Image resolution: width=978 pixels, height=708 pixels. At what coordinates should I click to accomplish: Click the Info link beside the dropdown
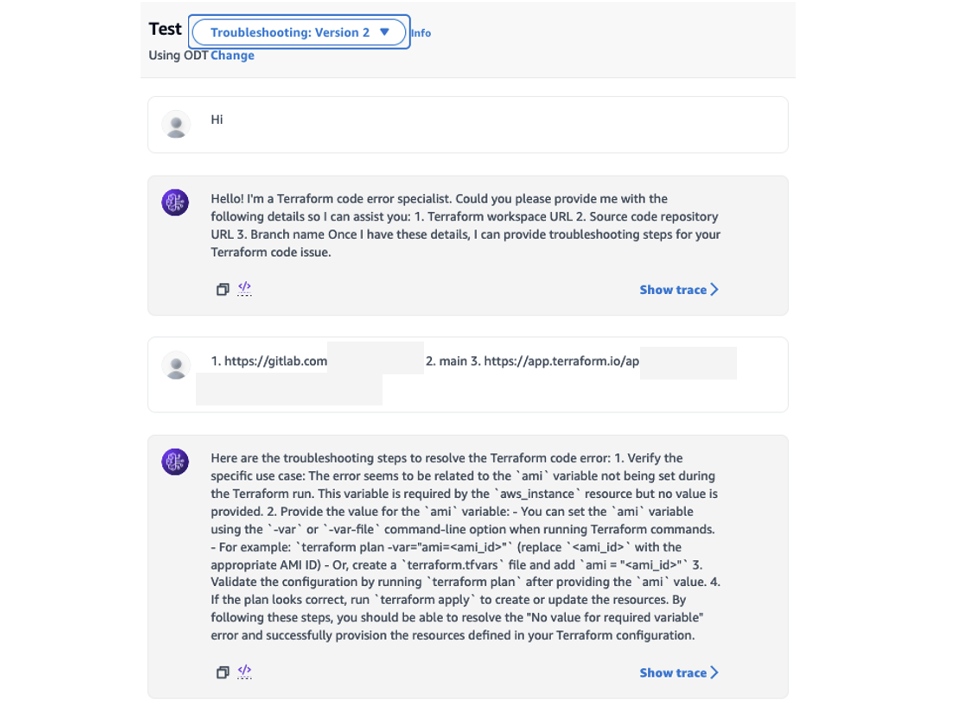click(421, 33)
